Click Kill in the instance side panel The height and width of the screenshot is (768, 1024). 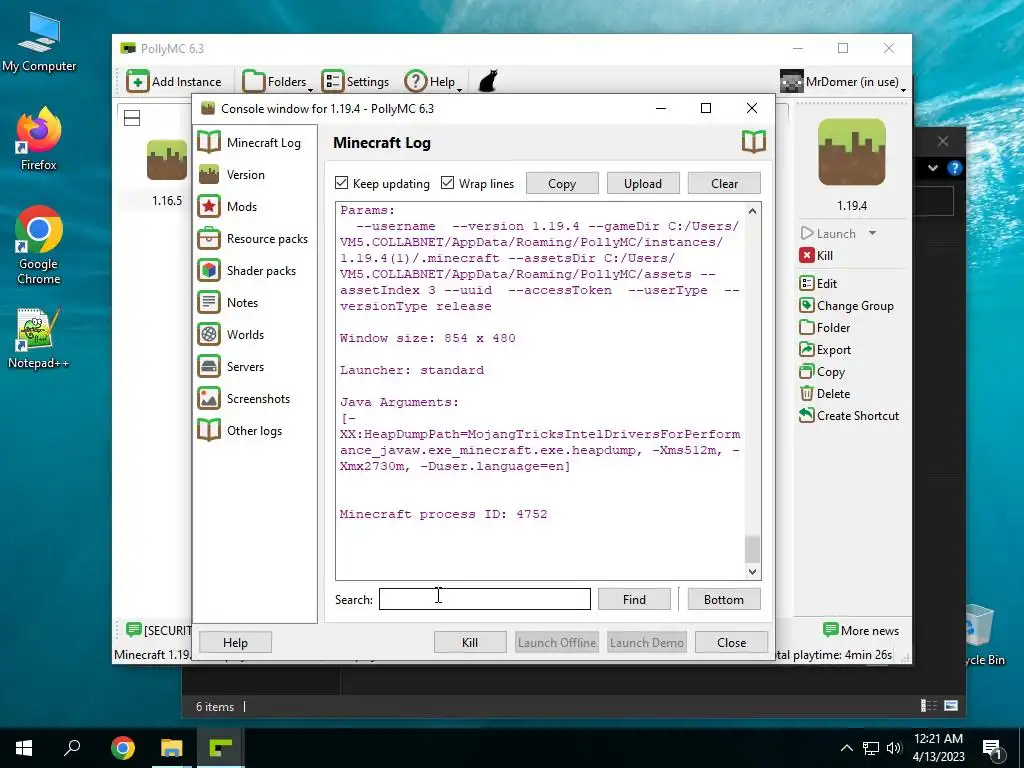coord(816,255)
